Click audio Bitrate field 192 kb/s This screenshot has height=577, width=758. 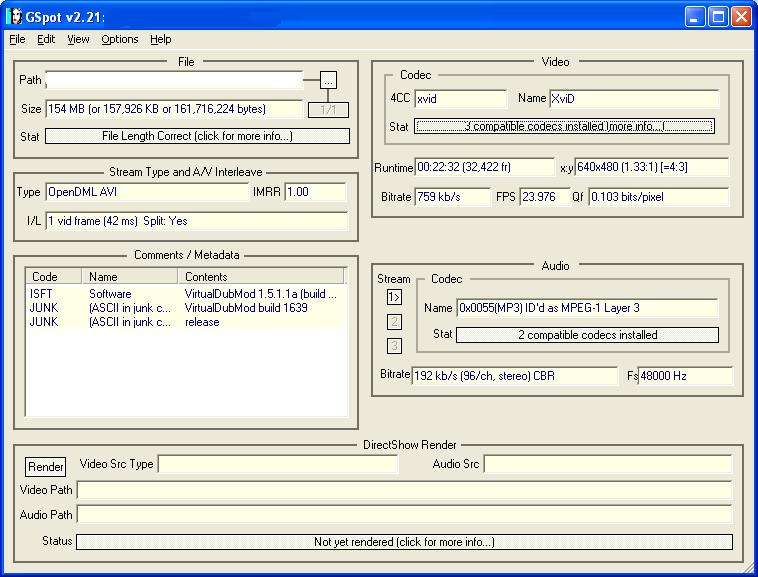[514, 375]
